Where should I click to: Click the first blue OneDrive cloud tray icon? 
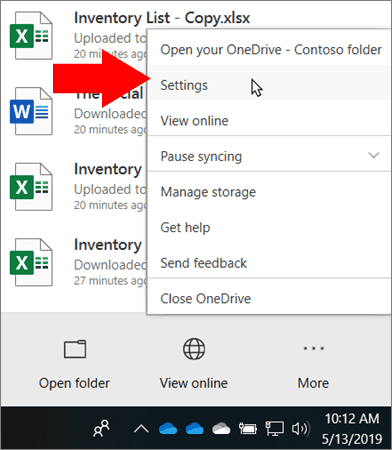click(168, 428)
